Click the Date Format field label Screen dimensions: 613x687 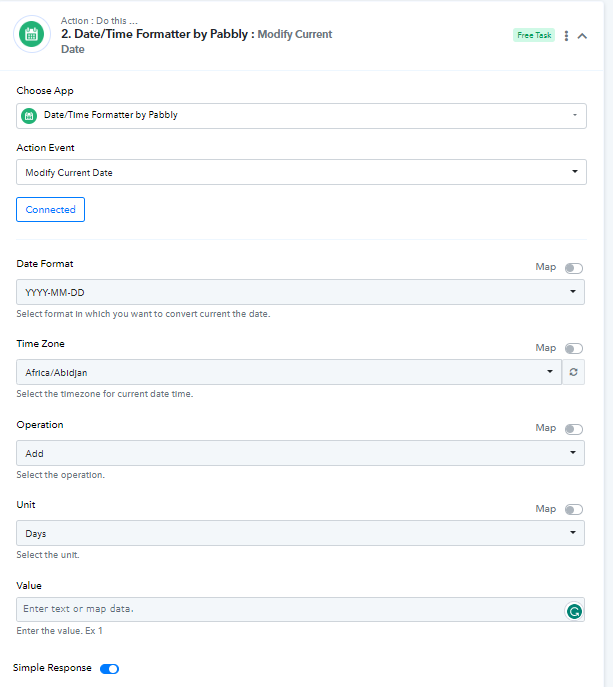pyautogui.click(x=45, y=264)
